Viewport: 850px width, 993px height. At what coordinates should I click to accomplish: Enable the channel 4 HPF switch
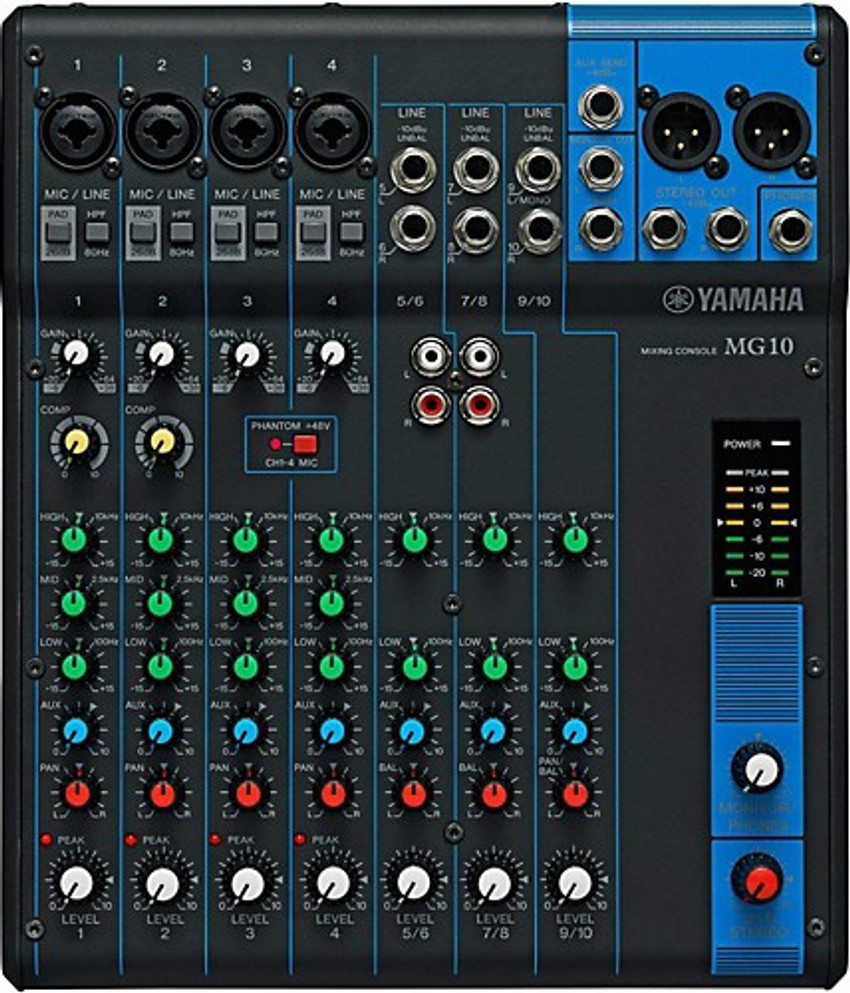[352, 232]
